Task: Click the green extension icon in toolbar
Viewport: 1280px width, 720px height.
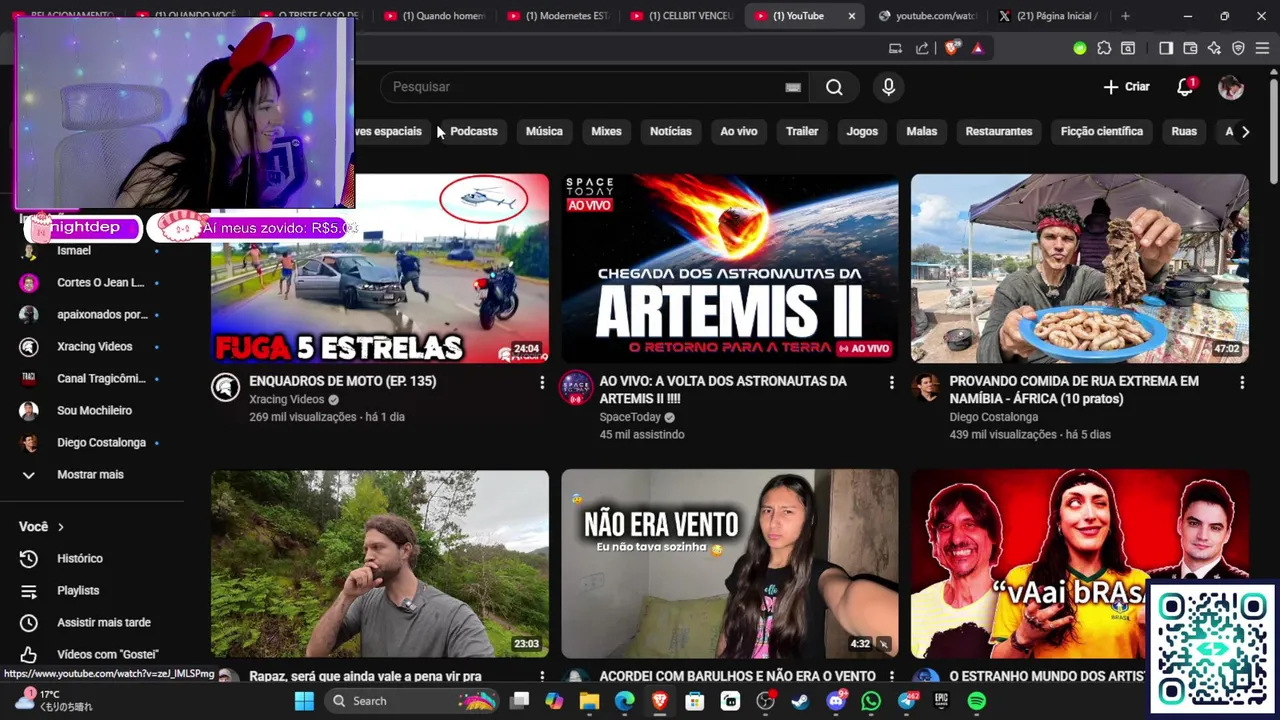Action: click(x=1079, y=48)
